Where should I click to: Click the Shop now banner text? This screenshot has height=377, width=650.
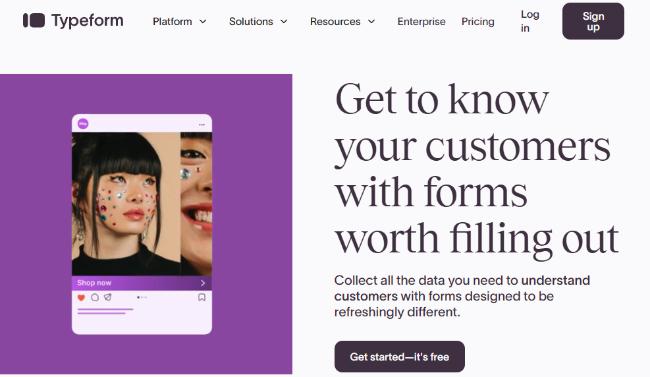tap(94, 283)
